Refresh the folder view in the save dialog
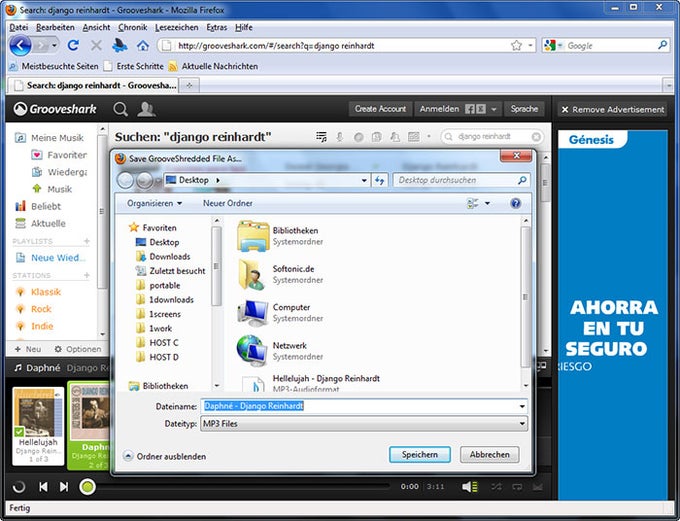 click(x=379, y=180)
